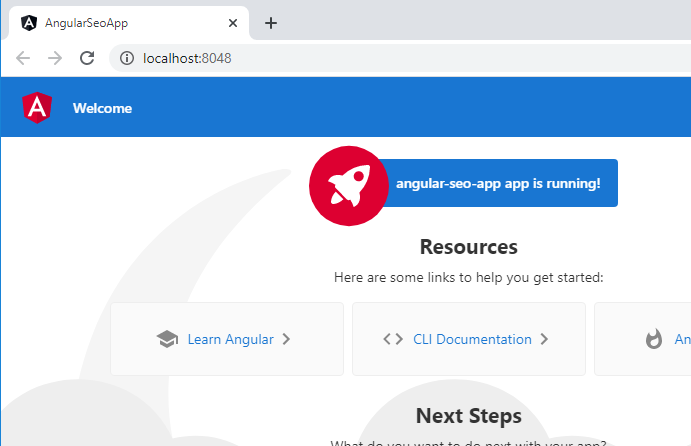The image size is (691, 446).
Task: Open the Learn Angular link
Action: point(230,339)
